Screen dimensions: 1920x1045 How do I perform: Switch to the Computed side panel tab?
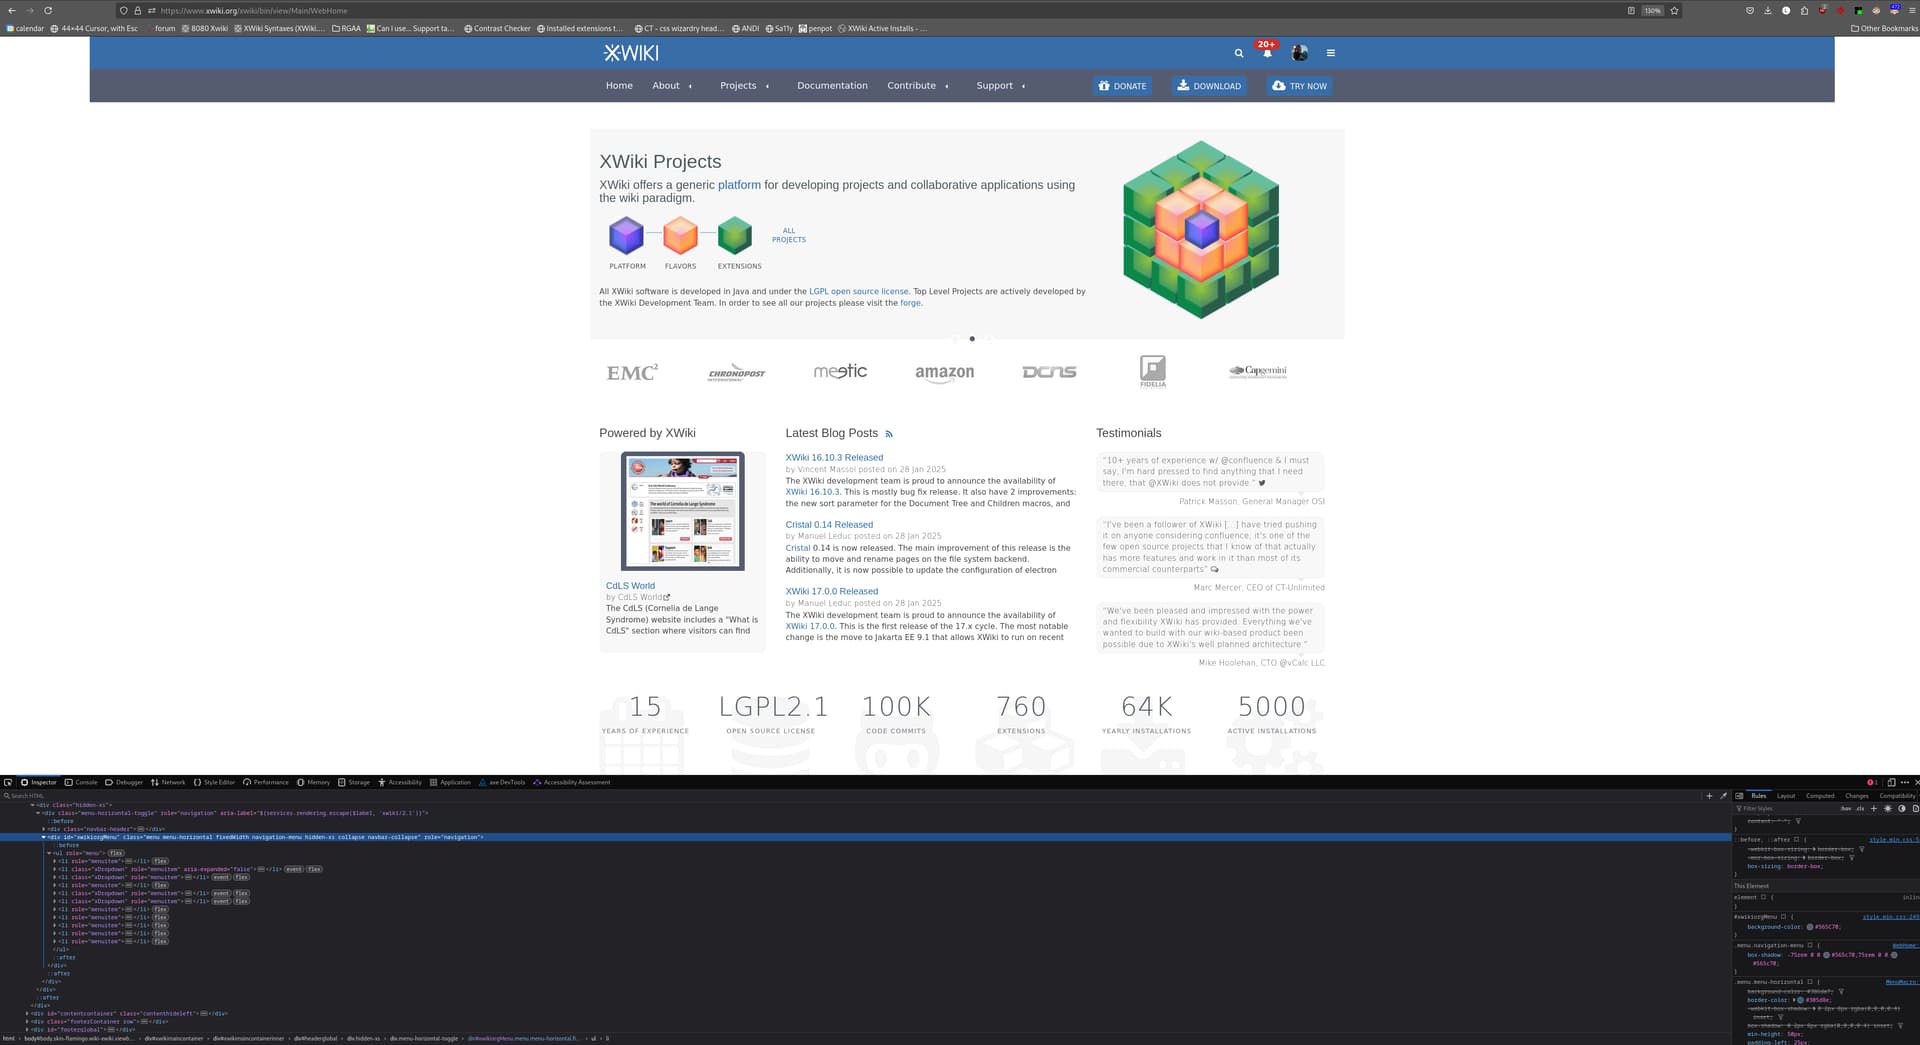point(1820,796)
